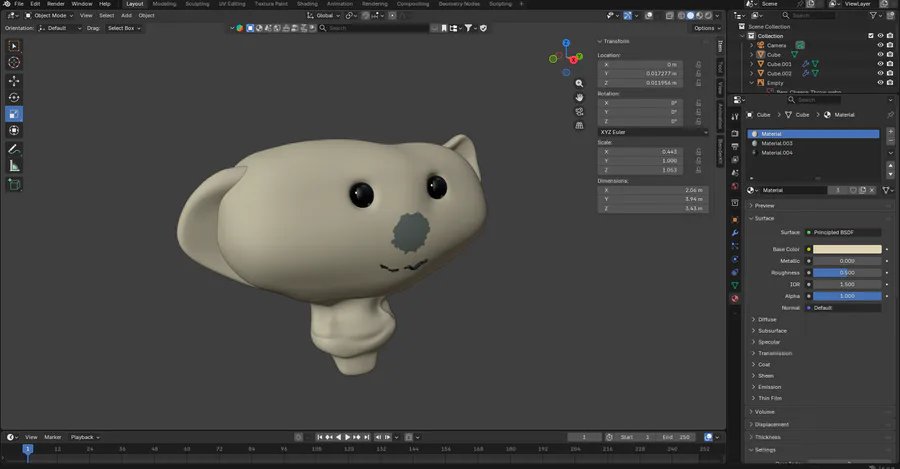Activate the Rotate tool
900x469 pixels.
point(15,97)
